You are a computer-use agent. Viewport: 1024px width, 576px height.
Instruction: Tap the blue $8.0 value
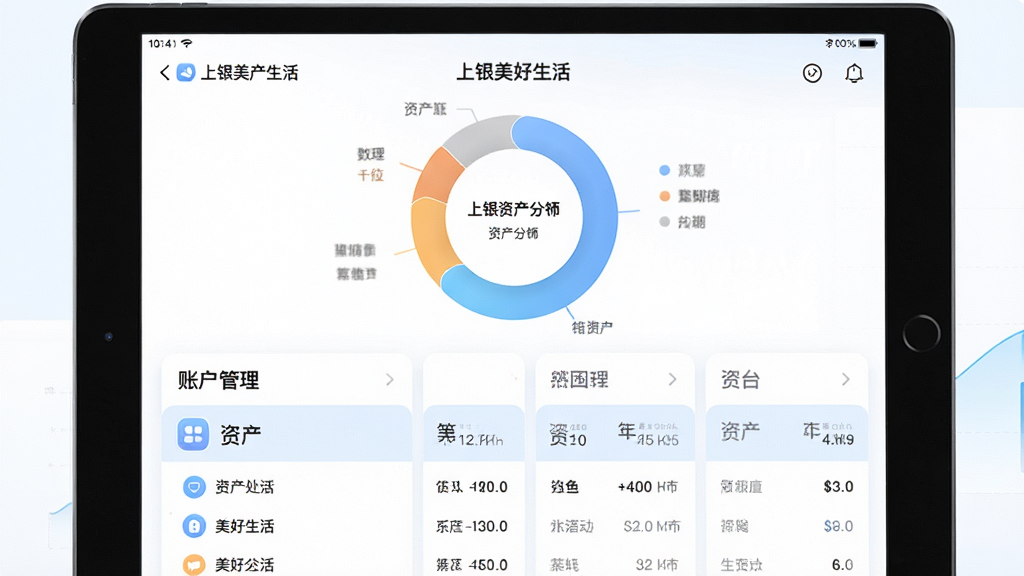point(839,526)
